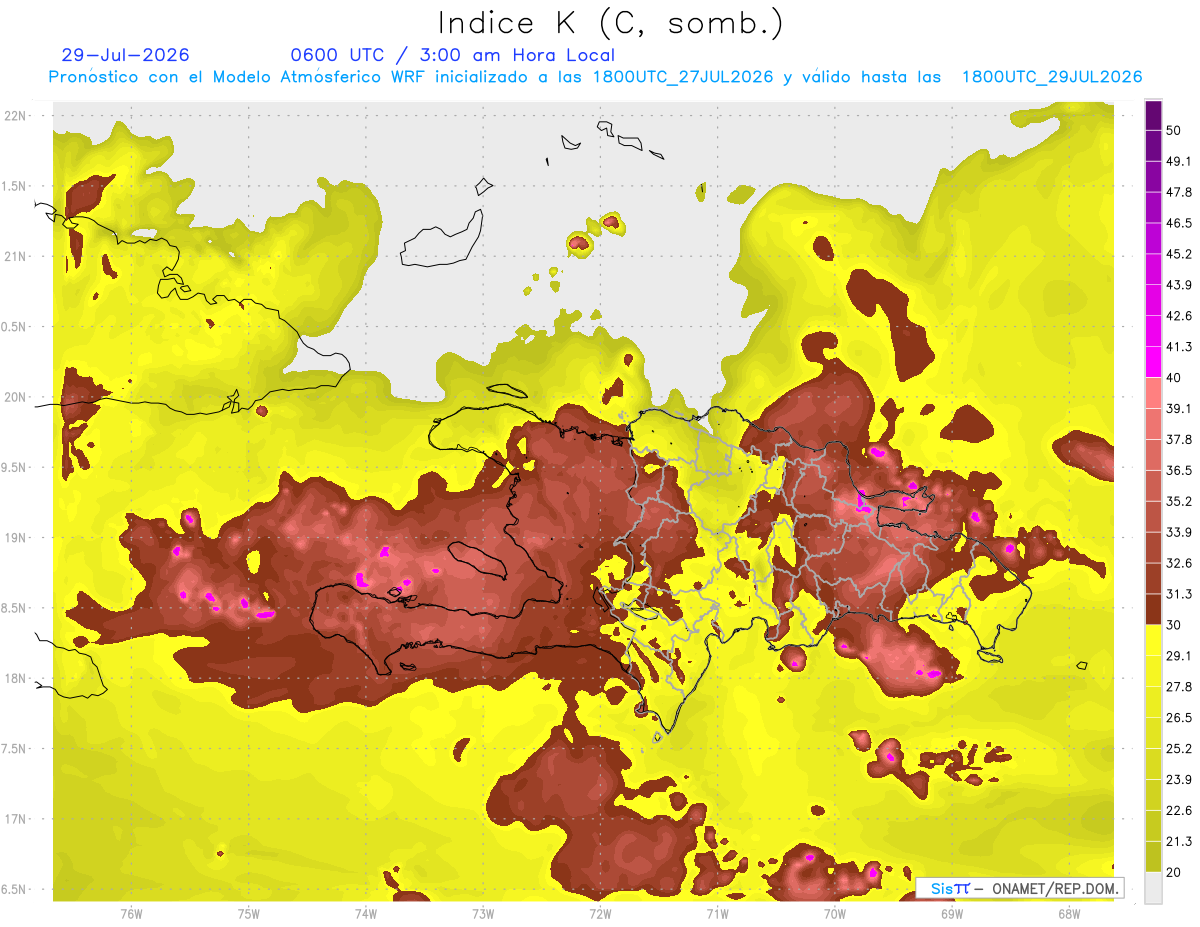Select the date text "29-Jul-2026"
This screenshot has width=1200, height=927.
coord(125,55)
